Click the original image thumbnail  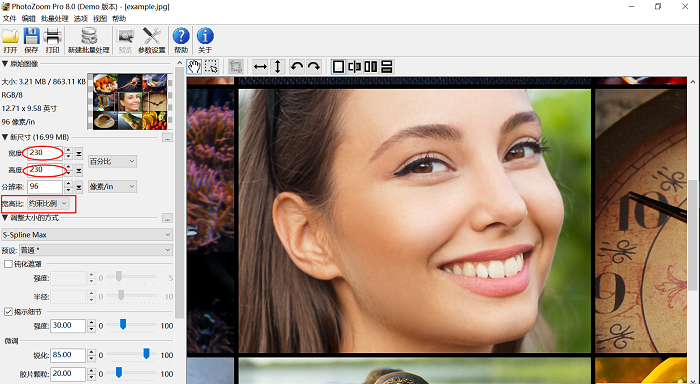pyautogui.click(x=130, y=102)
